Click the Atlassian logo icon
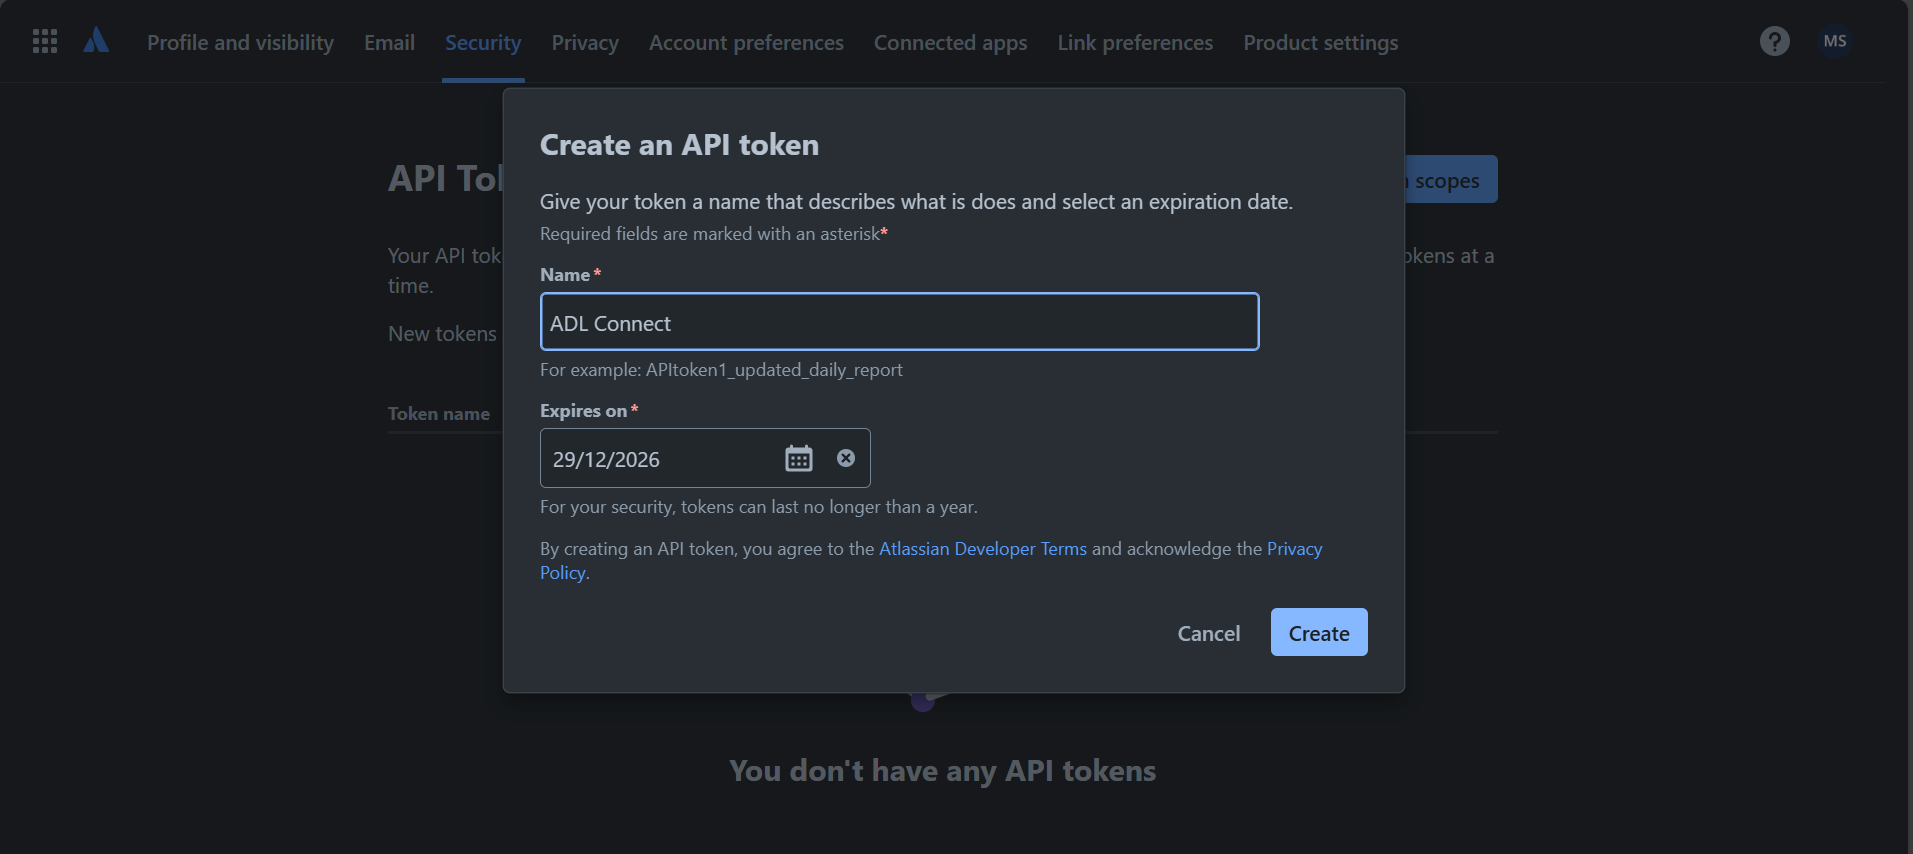The height and width of the screenshot is (854, 1913). pyautogui.click(x=96, y=40)
